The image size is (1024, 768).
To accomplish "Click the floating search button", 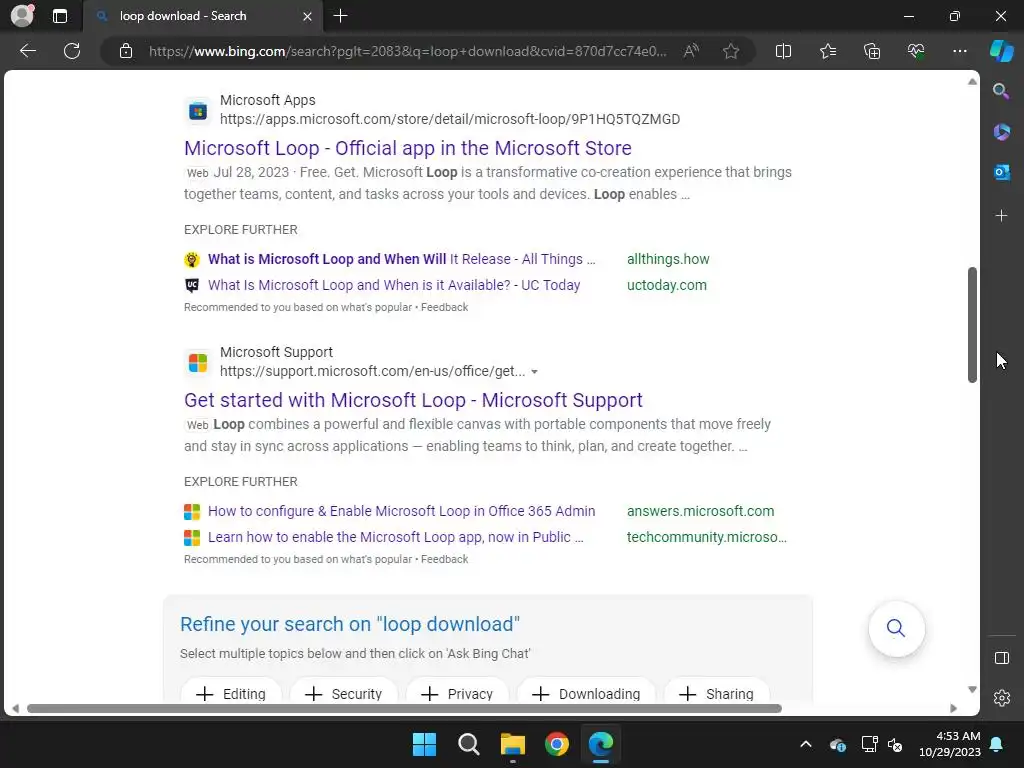I will (x=896, y=628).
